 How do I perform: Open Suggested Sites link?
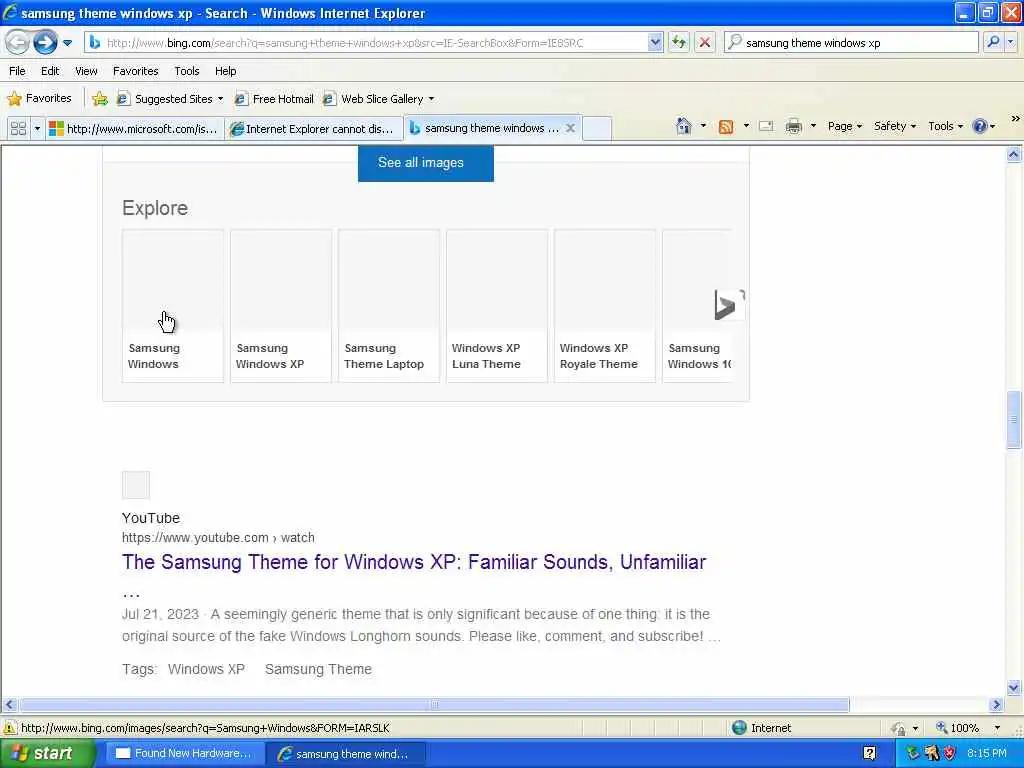[166, 99]
